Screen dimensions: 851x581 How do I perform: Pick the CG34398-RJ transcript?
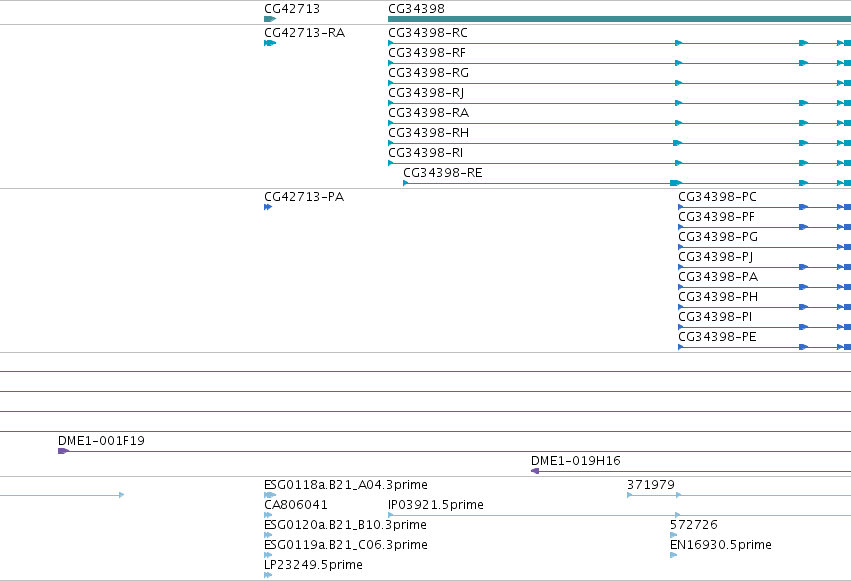click(426, 93)
